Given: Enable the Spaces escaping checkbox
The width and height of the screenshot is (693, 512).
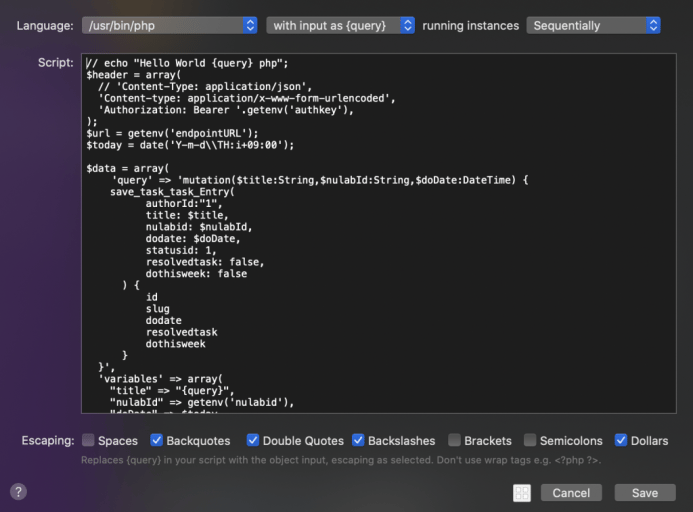Looking at the screenshot, I should [x=89, y=440].
